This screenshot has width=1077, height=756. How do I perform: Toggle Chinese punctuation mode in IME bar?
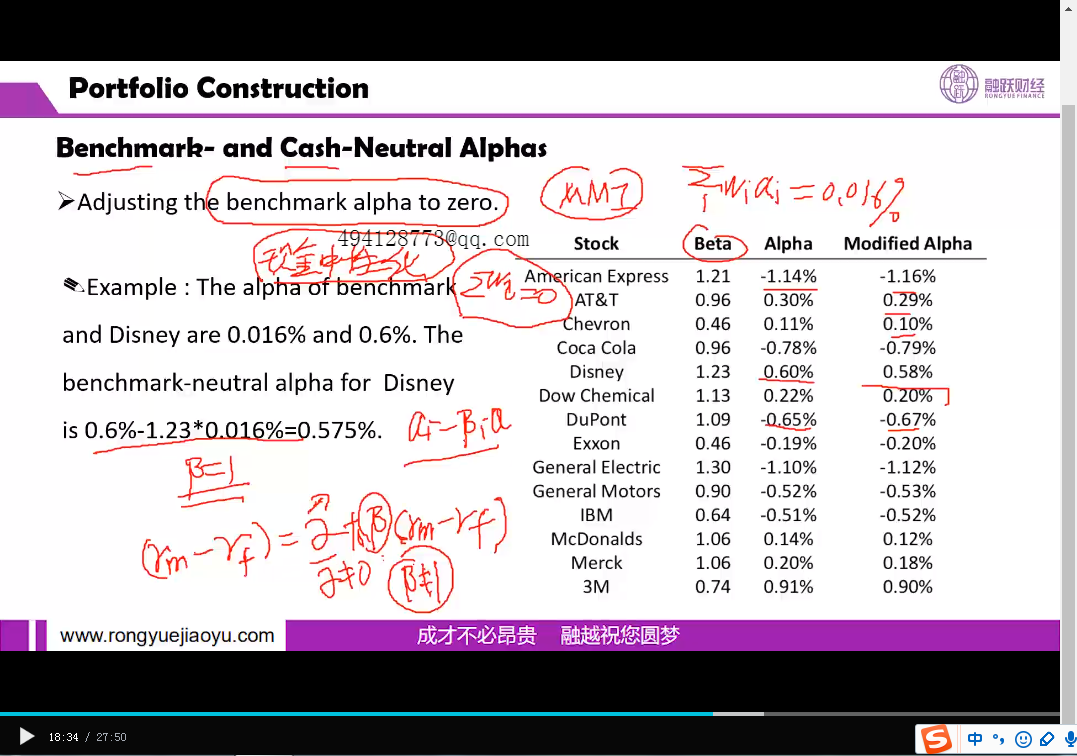click(999, 739)
